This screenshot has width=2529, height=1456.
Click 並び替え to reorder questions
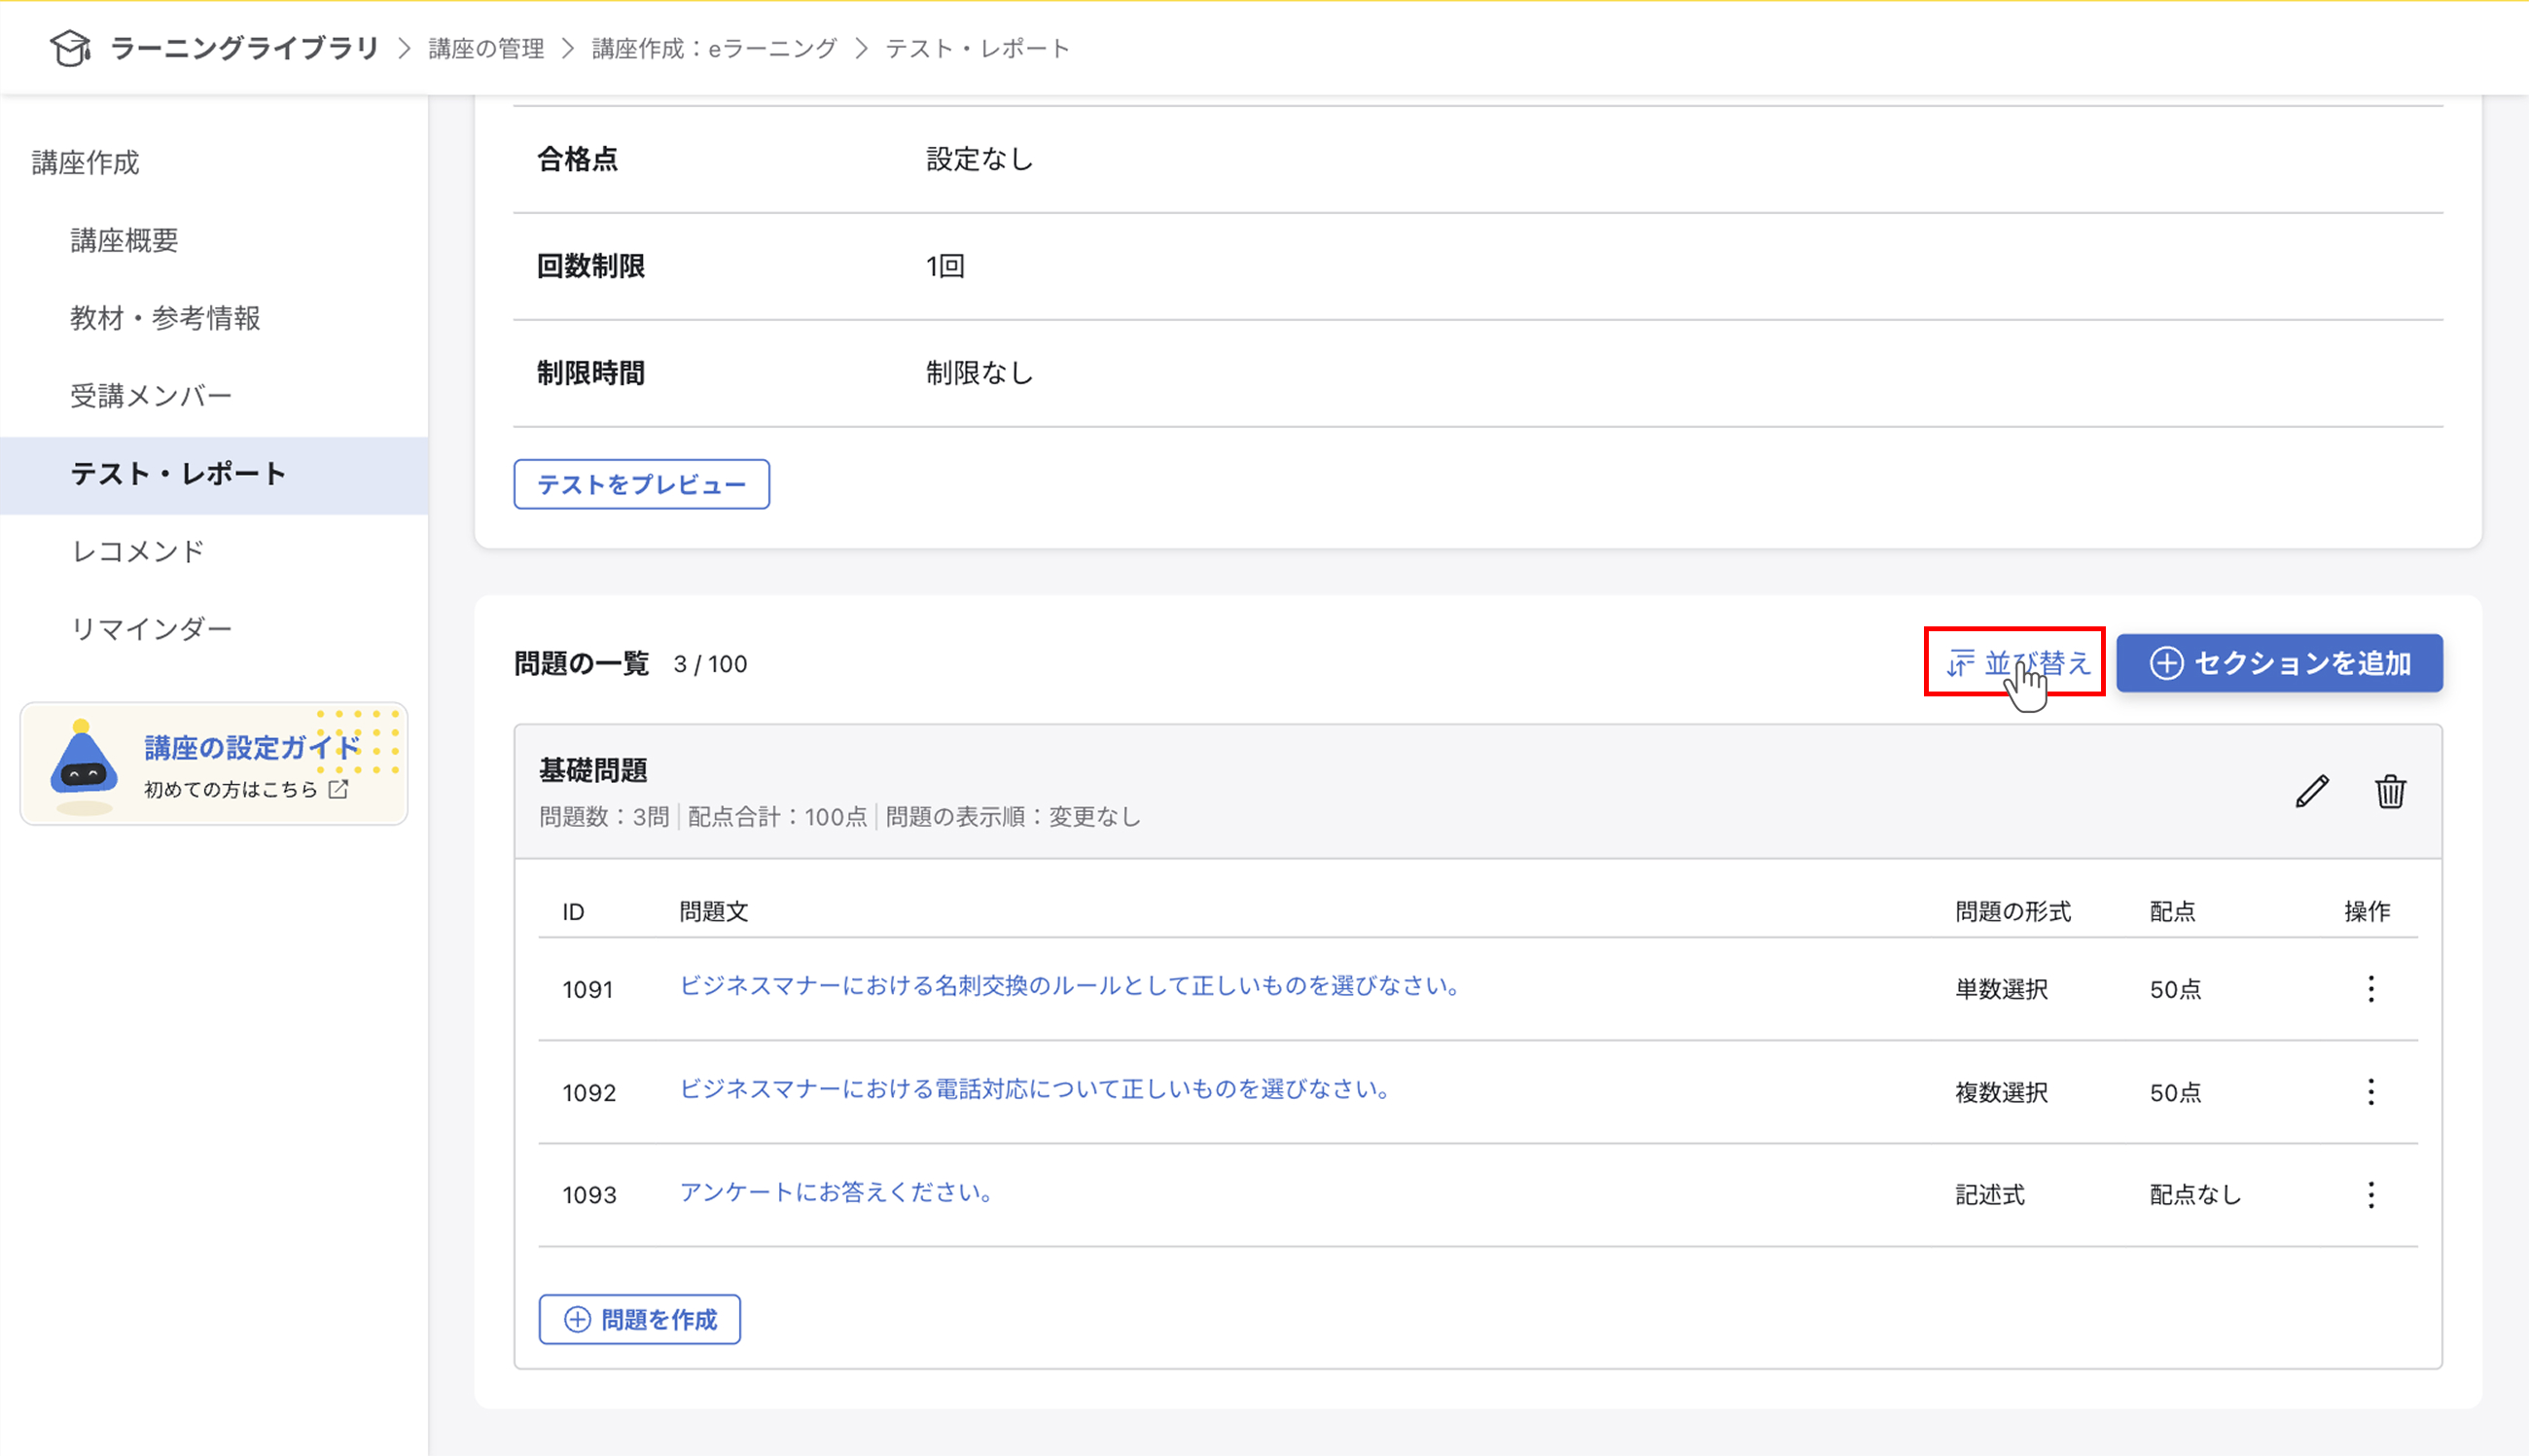(x=2035, y=661)
